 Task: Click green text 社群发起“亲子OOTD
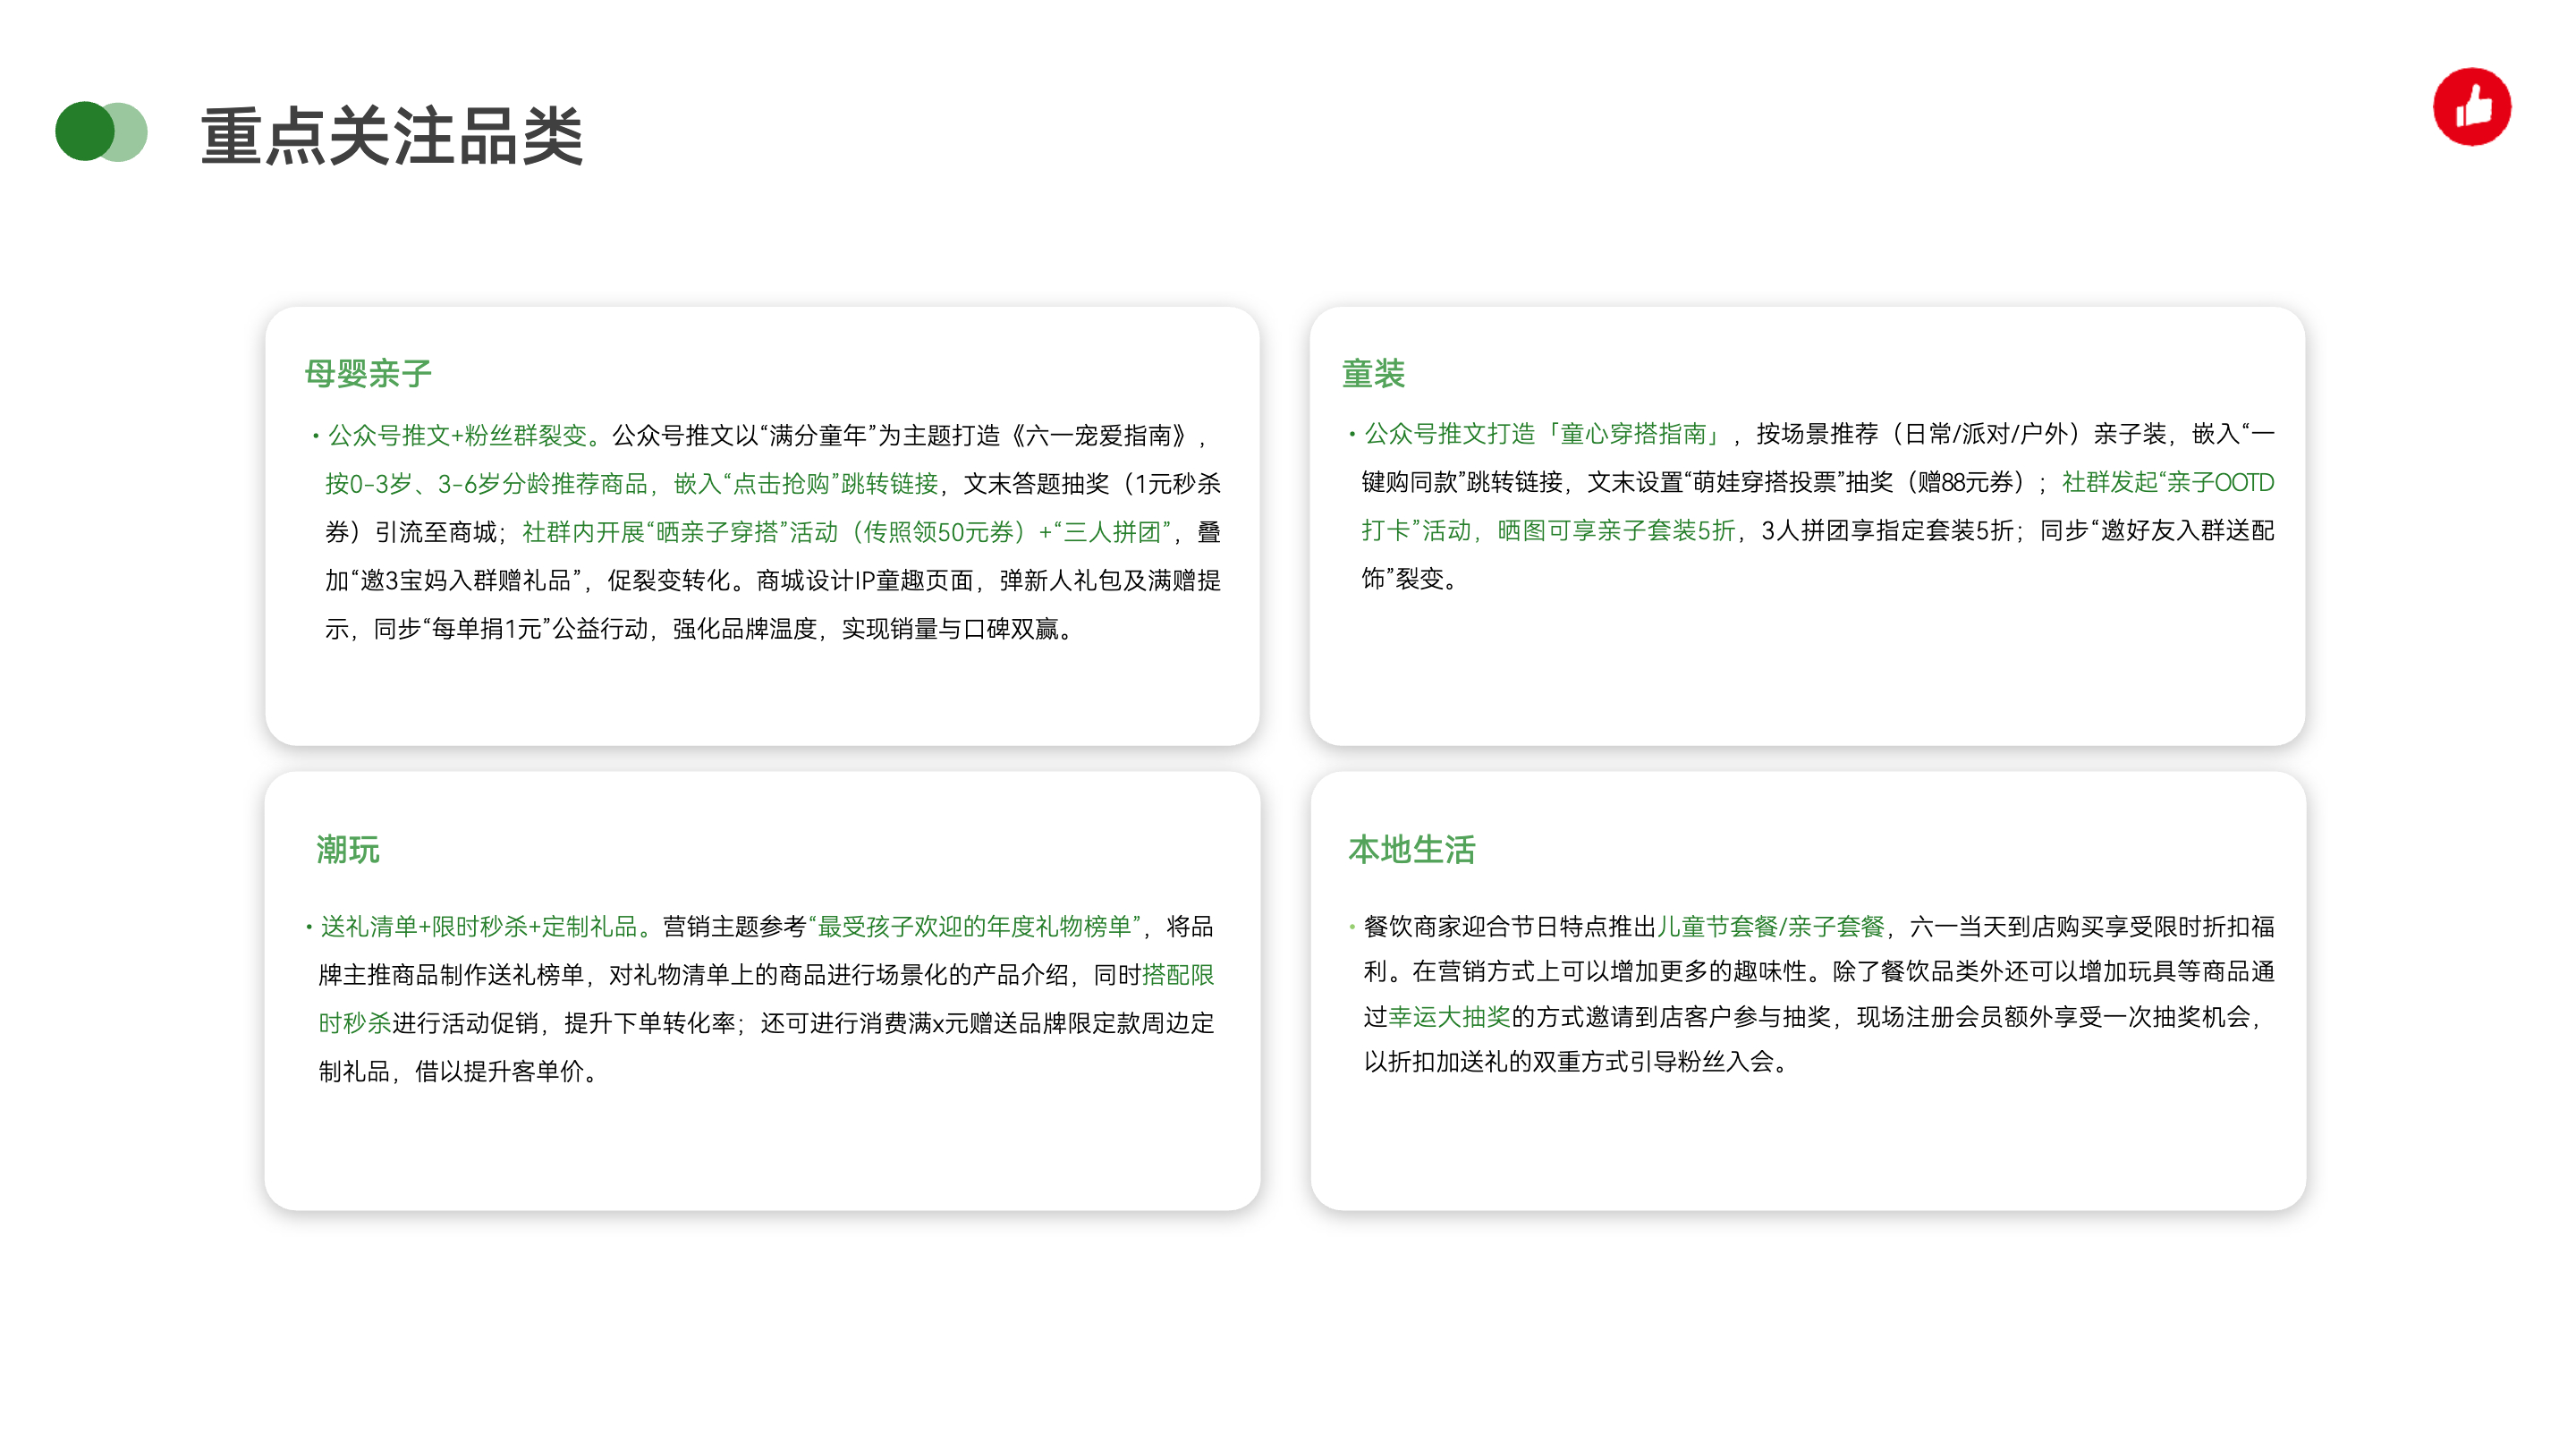(x=2167, y=483)
